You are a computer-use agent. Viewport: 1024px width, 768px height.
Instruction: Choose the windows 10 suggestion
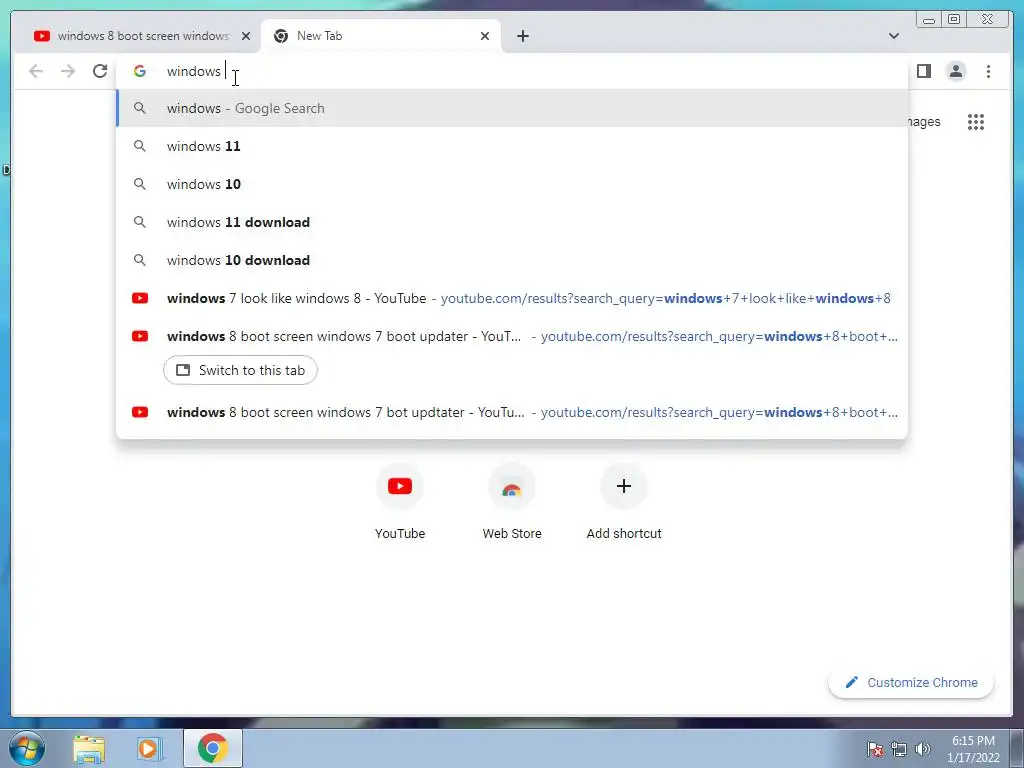coord(512,184)
